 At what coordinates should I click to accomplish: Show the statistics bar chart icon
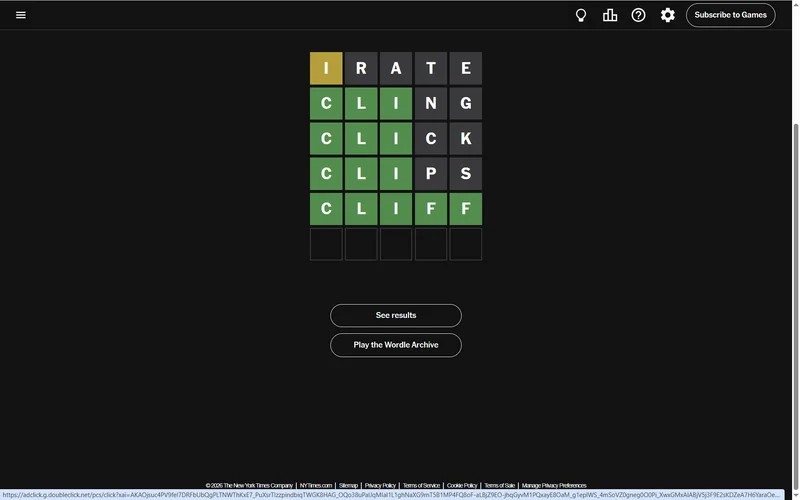coord(610,15)
